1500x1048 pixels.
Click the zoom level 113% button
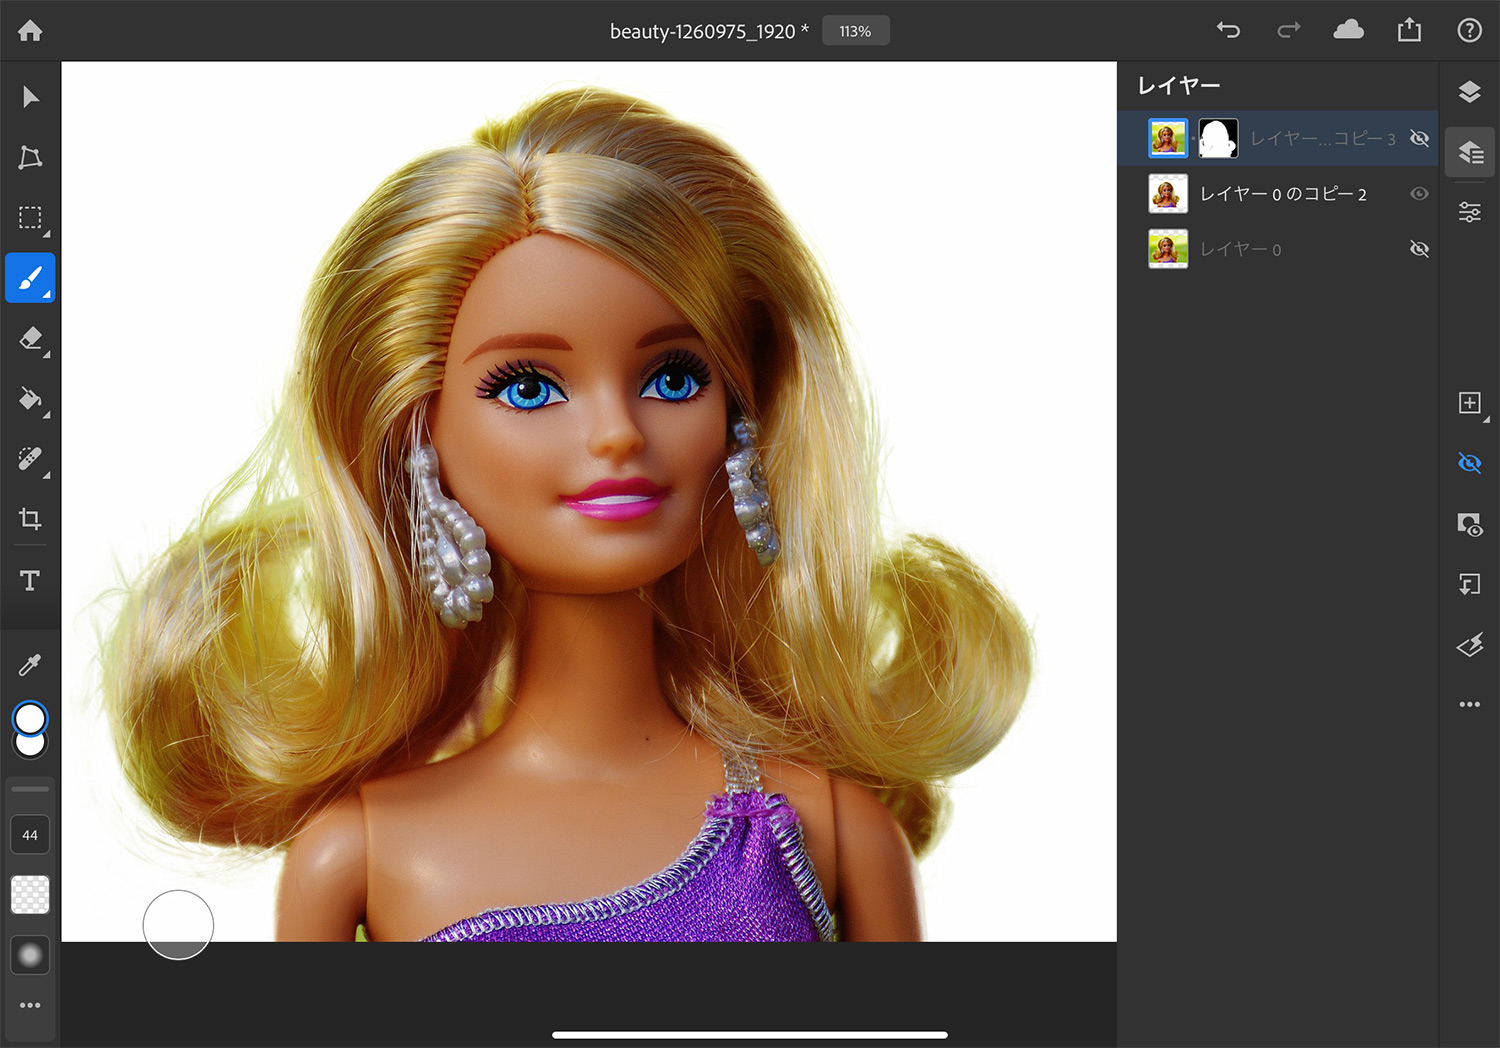pos(856,31)
